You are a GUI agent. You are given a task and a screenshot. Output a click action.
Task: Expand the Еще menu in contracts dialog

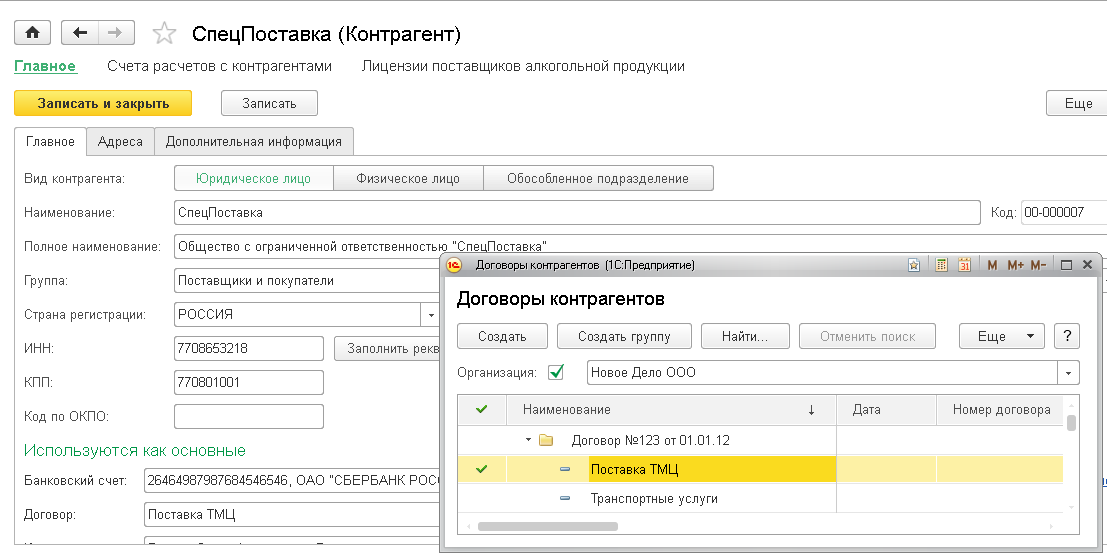tap(1001, 336)
